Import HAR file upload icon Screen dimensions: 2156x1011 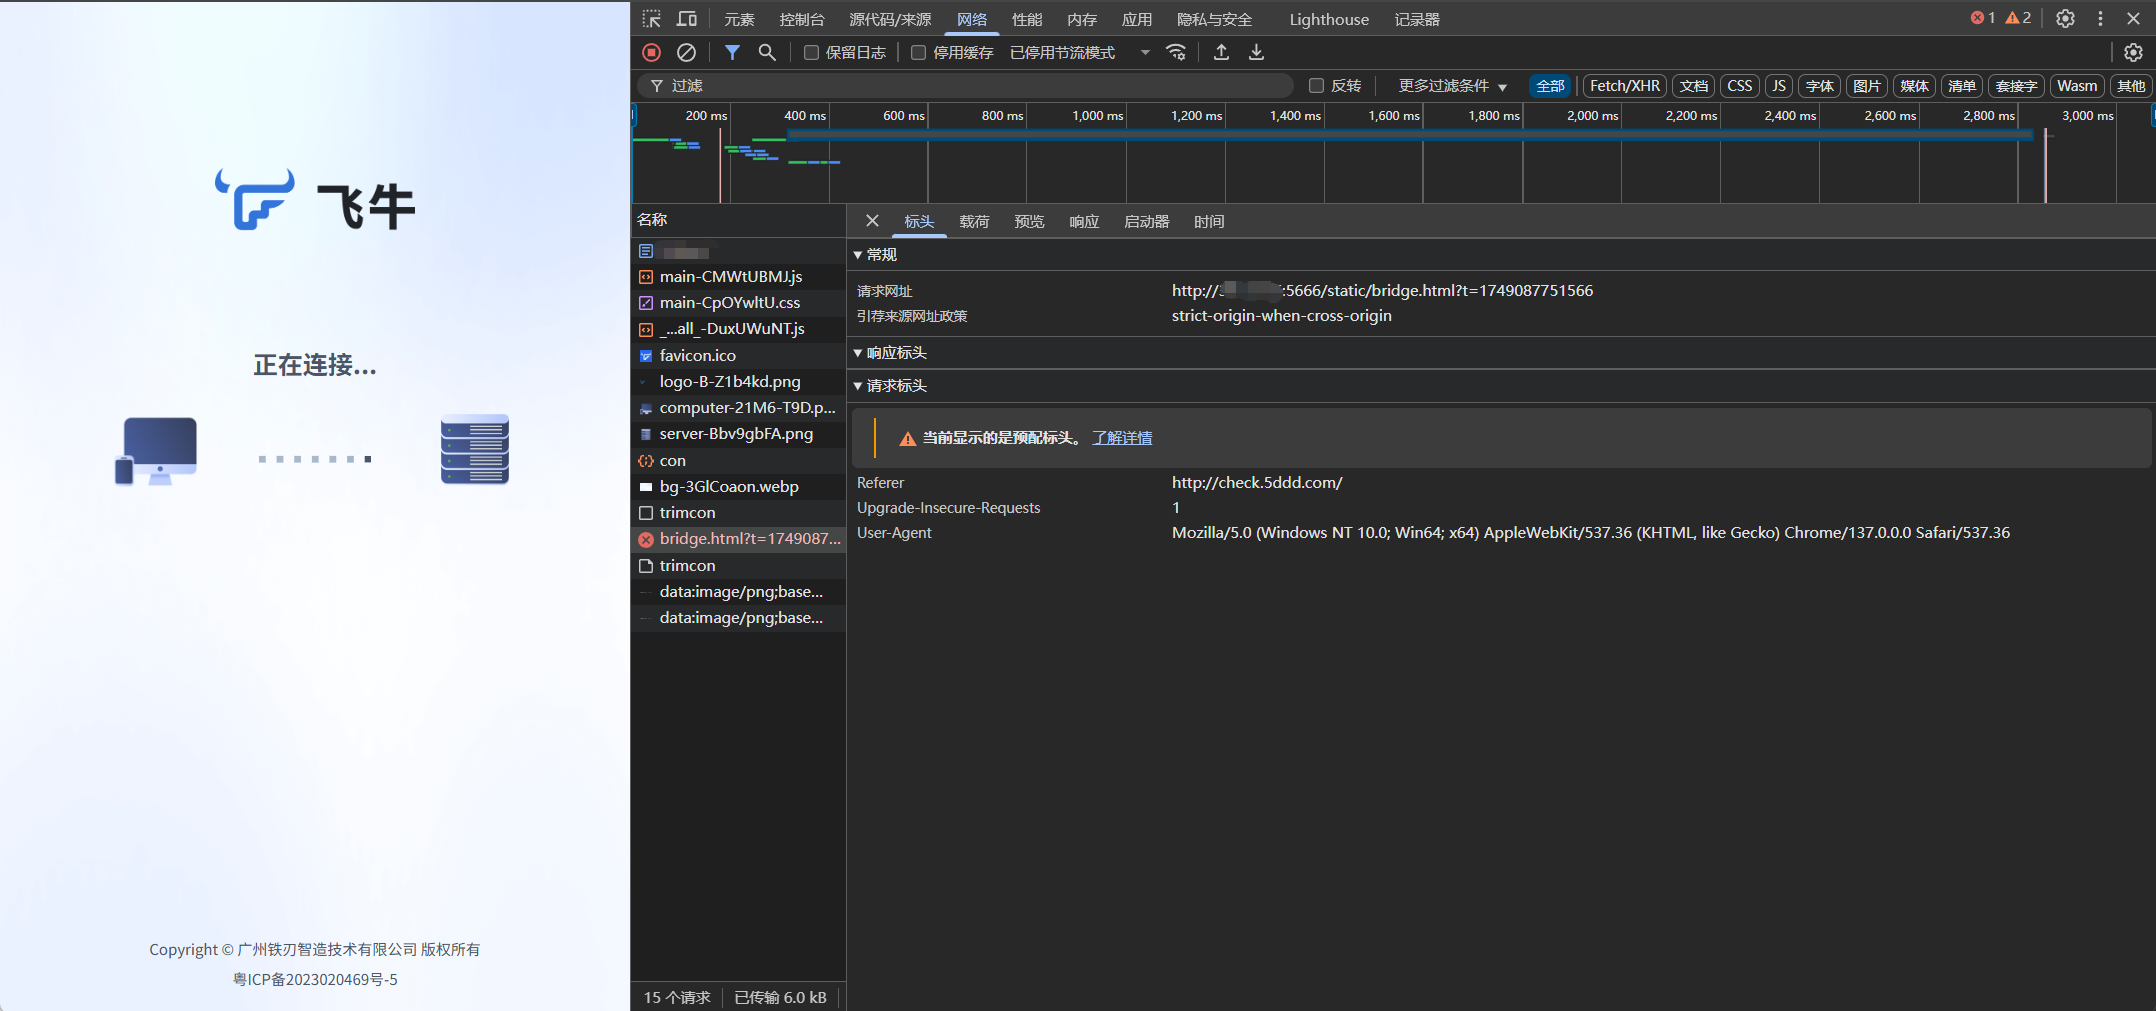(x=1221, y=52)
